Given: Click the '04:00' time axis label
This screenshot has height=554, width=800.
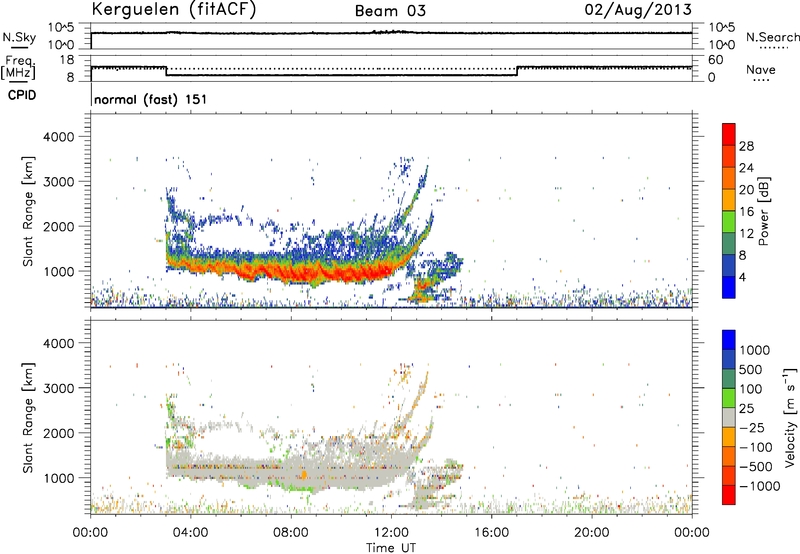Looking at the screenshot, I should 191,533.
